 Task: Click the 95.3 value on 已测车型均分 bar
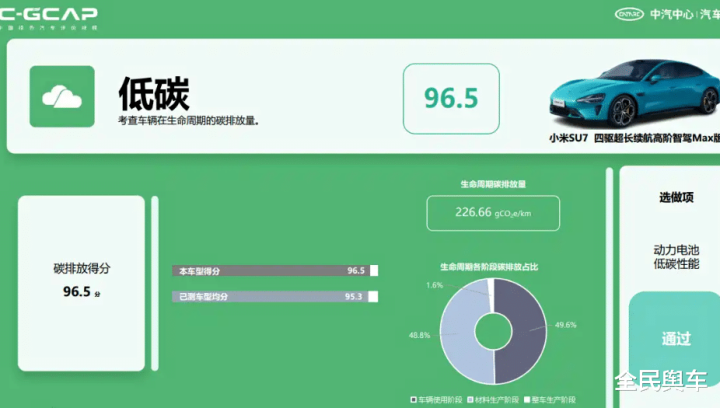[x=354, y=296]
